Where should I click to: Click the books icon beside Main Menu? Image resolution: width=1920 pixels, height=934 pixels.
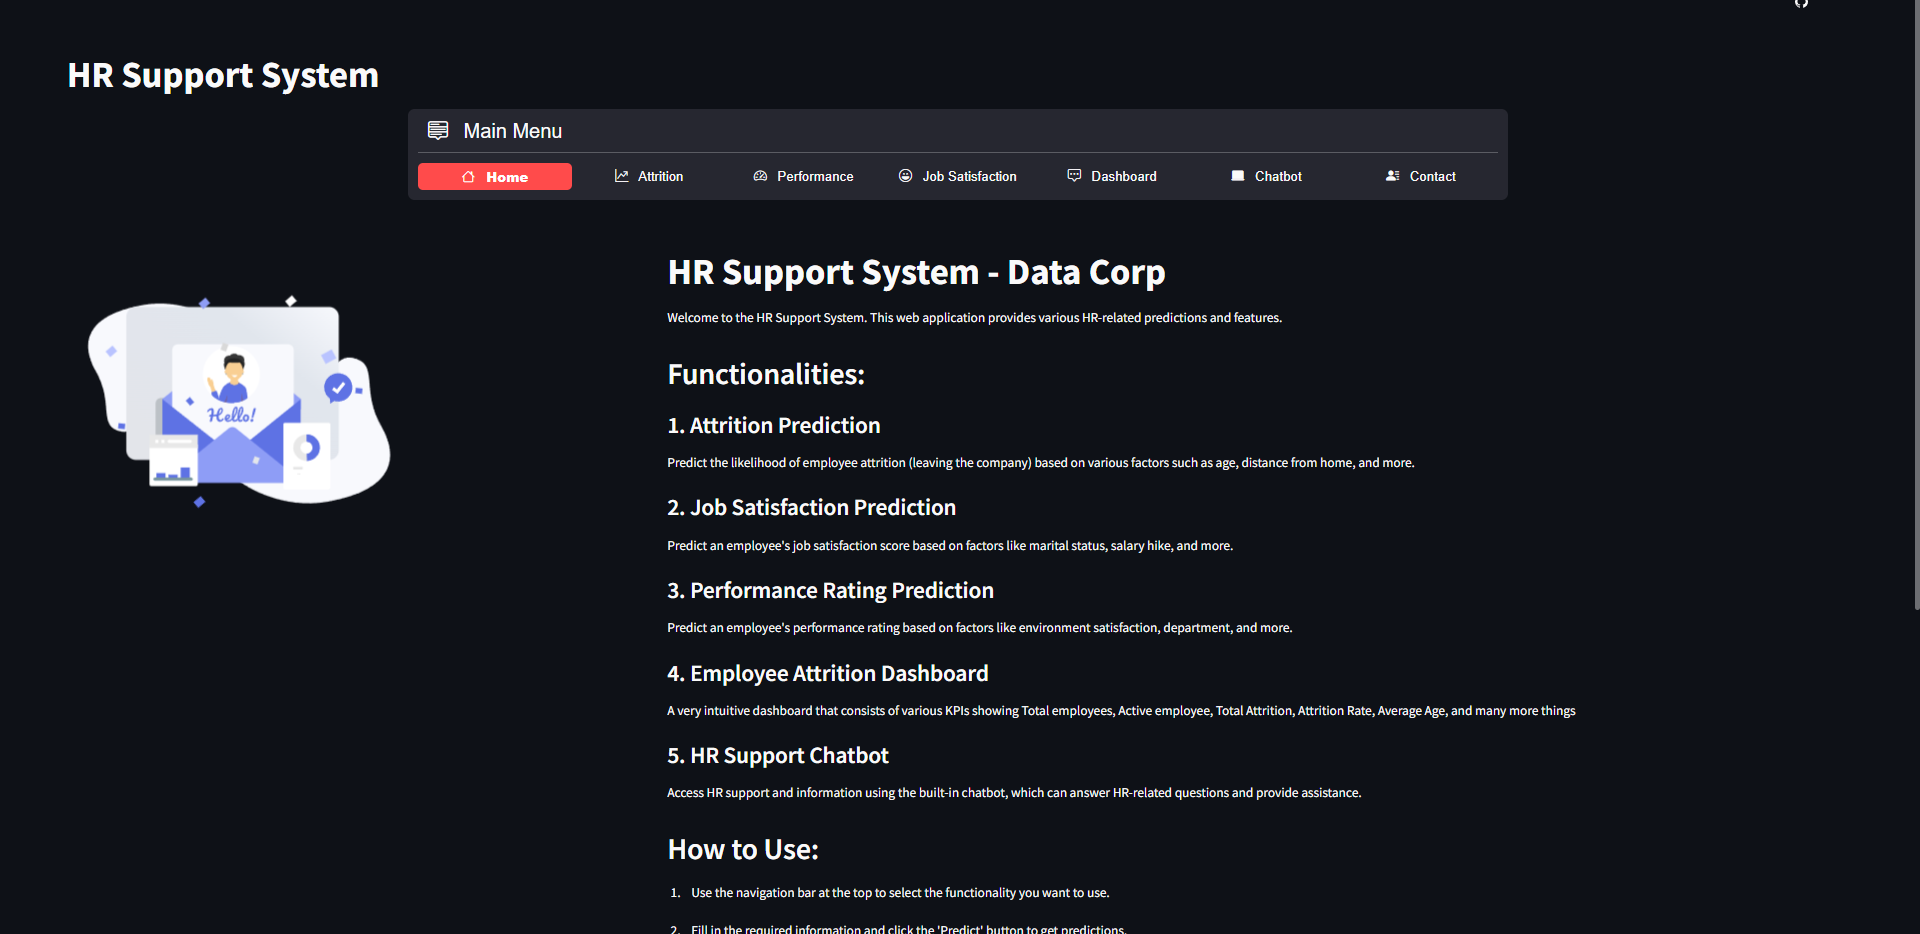coord(438,130)
